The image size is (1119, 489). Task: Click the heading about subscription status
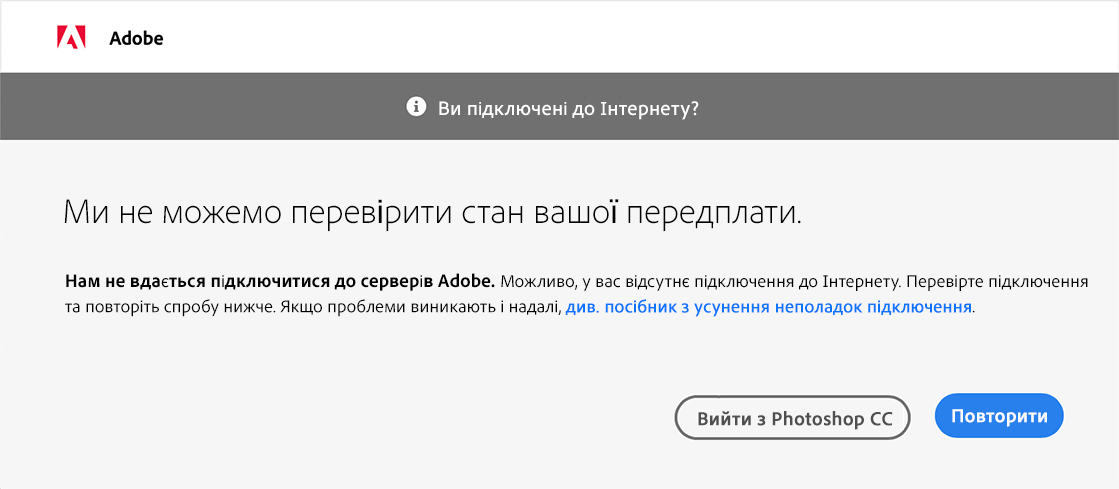coord(433,213)
